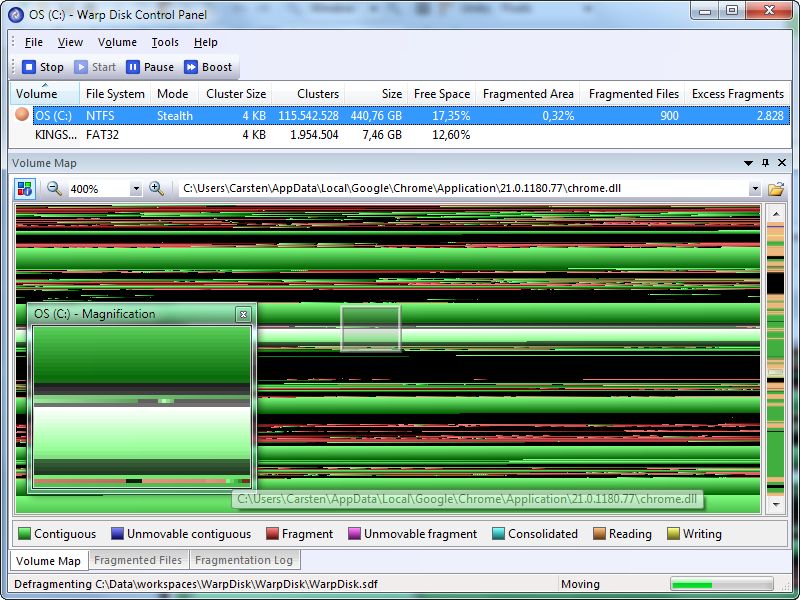The image size is (800, 600).
Task: Click the 17,35% free space cell
Action: click(x=451, y=116)
